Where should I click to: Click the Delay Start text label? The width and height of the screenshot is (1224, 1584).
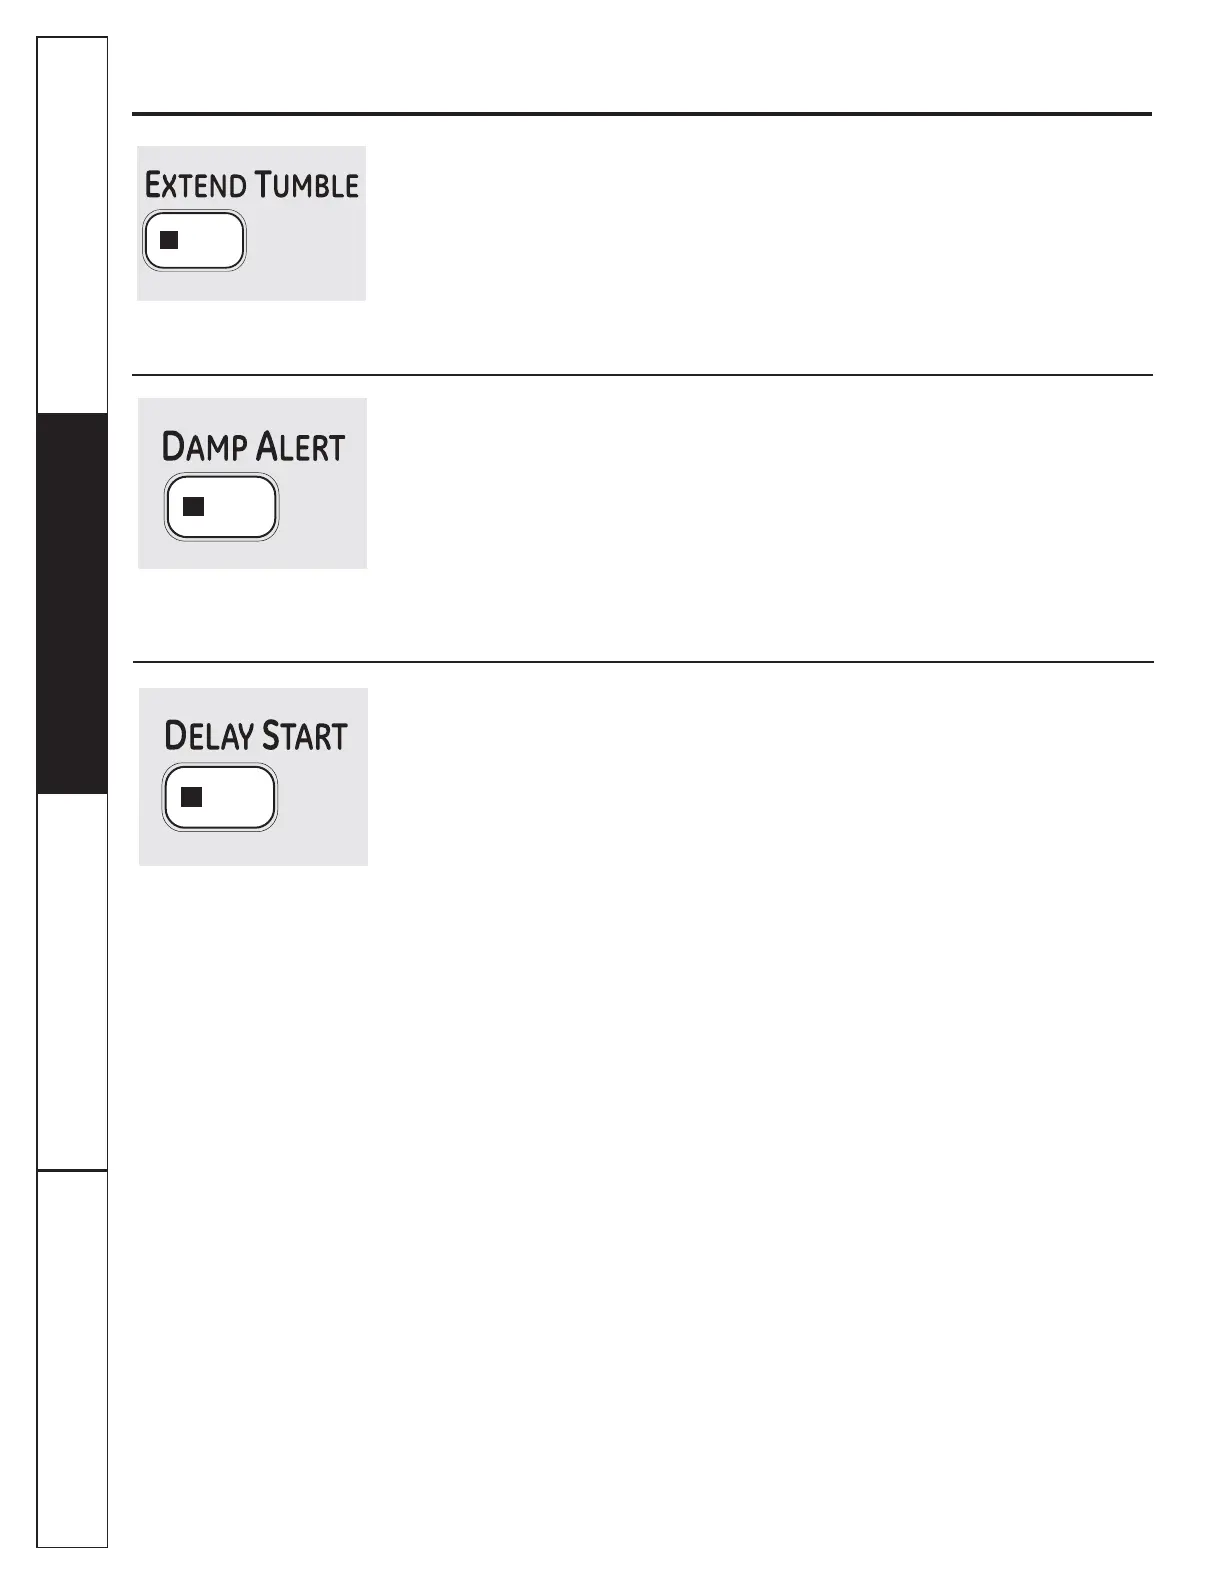(255, 736)
